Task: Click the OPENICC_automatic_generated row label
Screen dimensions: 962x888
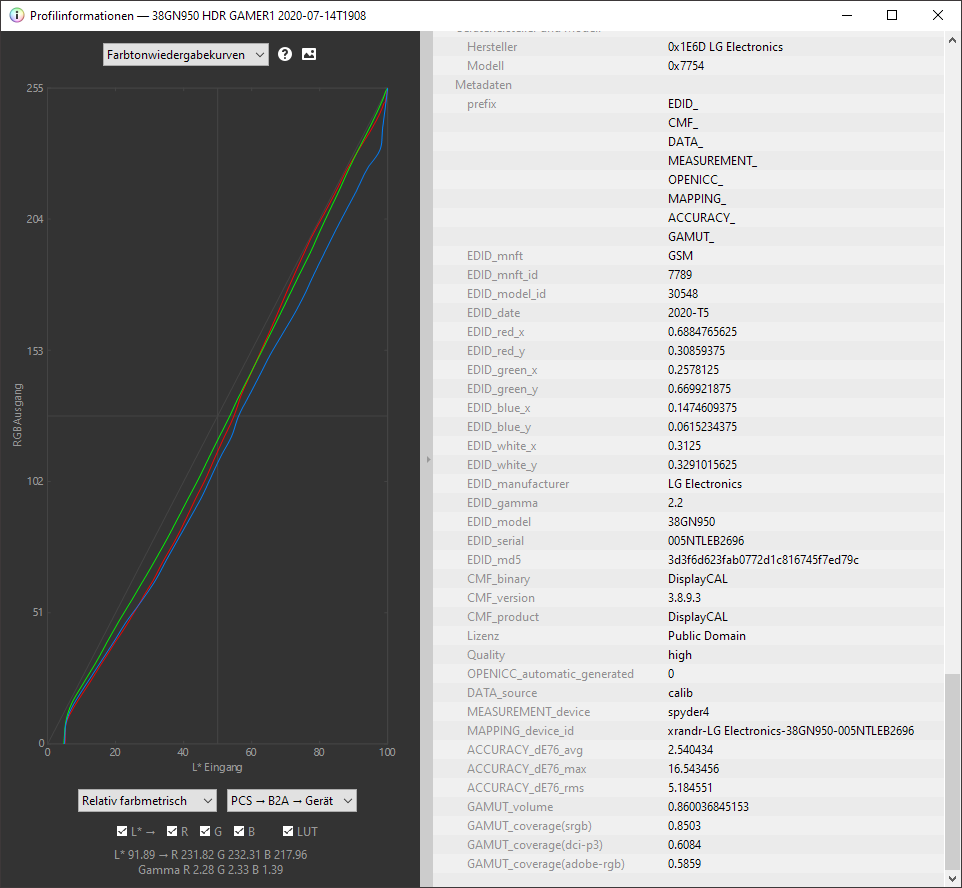Action: coord(550,674)
